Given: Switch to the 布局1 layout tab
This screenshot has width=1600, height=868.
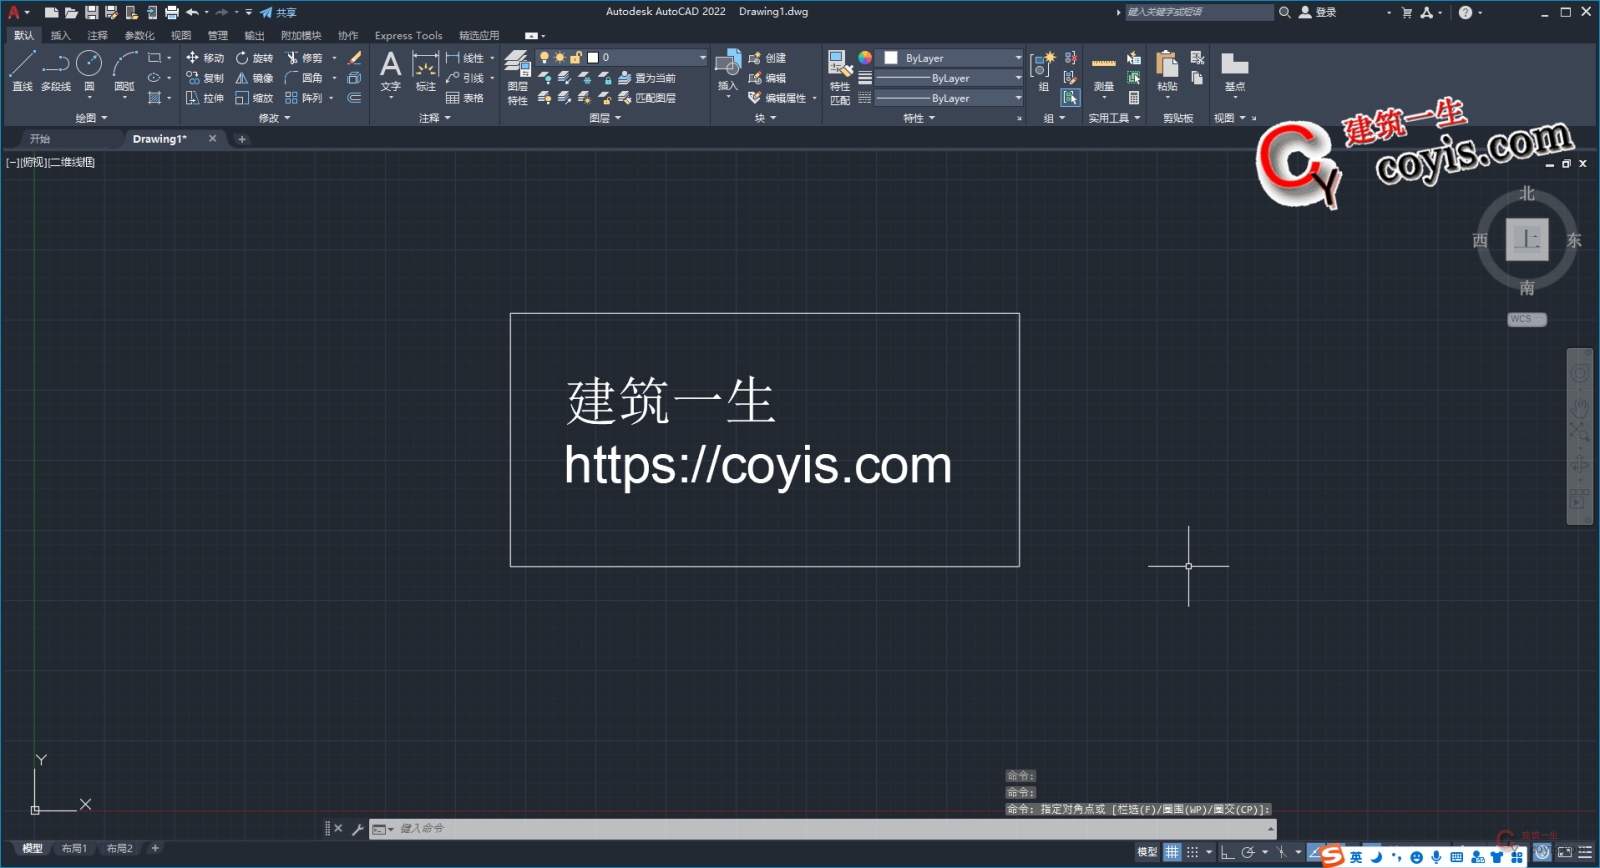Looking at the screenshot, I should tap(74, 849).
